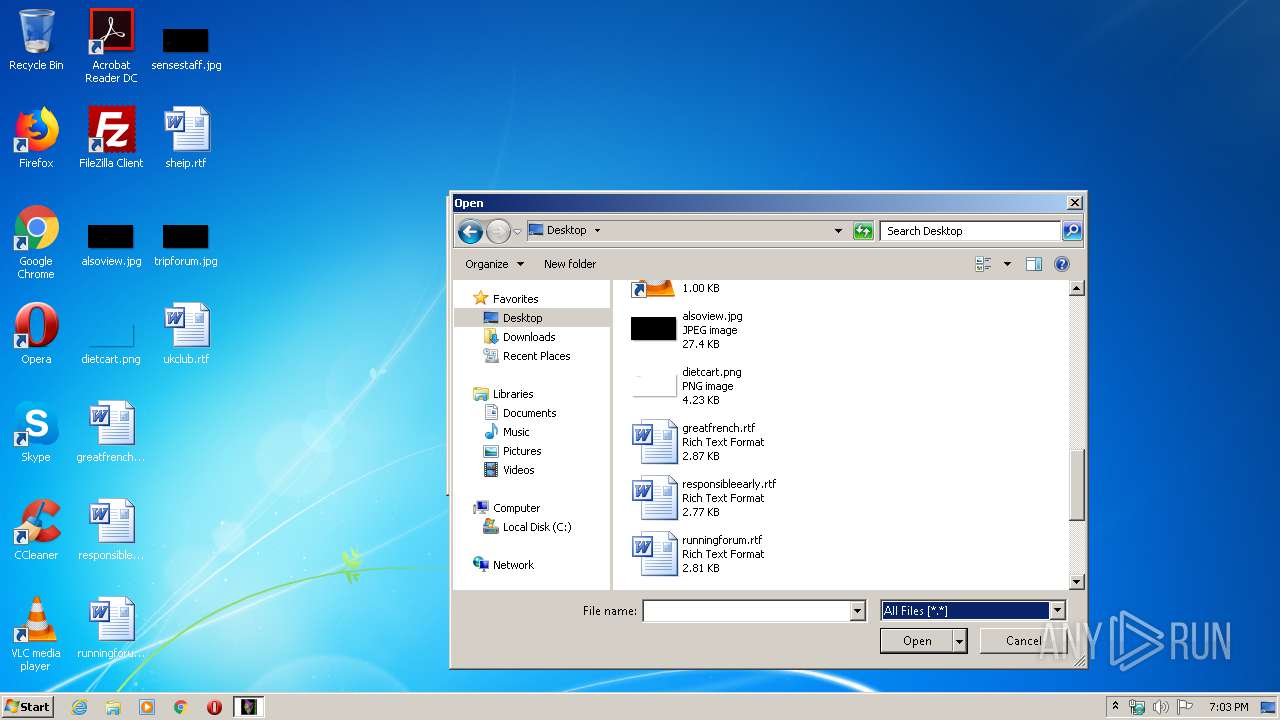Launch the Google Chrome desktop shortcut
This screenshot has width=1280, height=720.
point(36,243)
